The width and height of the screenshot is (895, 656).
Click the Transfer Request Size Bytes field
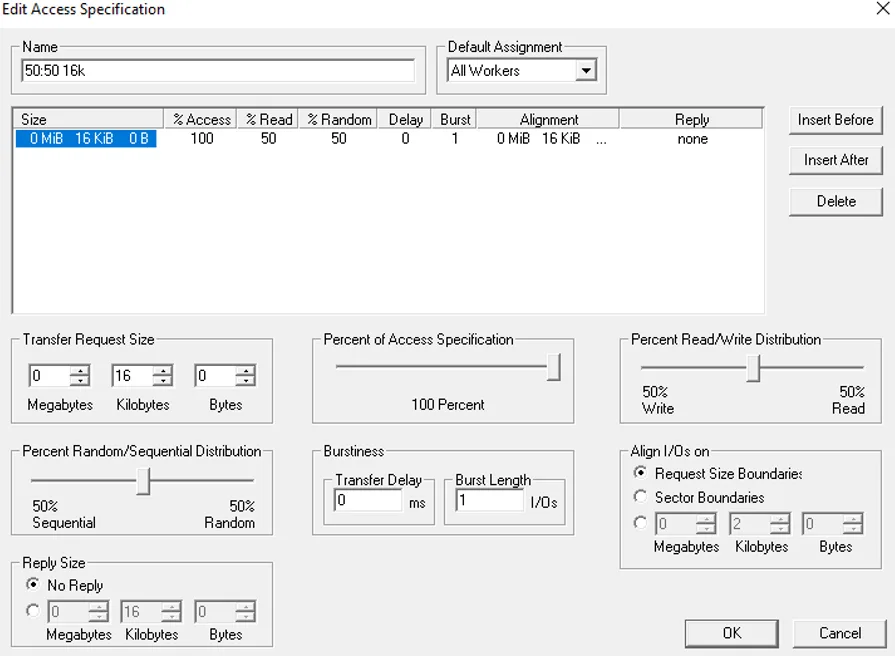click(x=215, y=376)
